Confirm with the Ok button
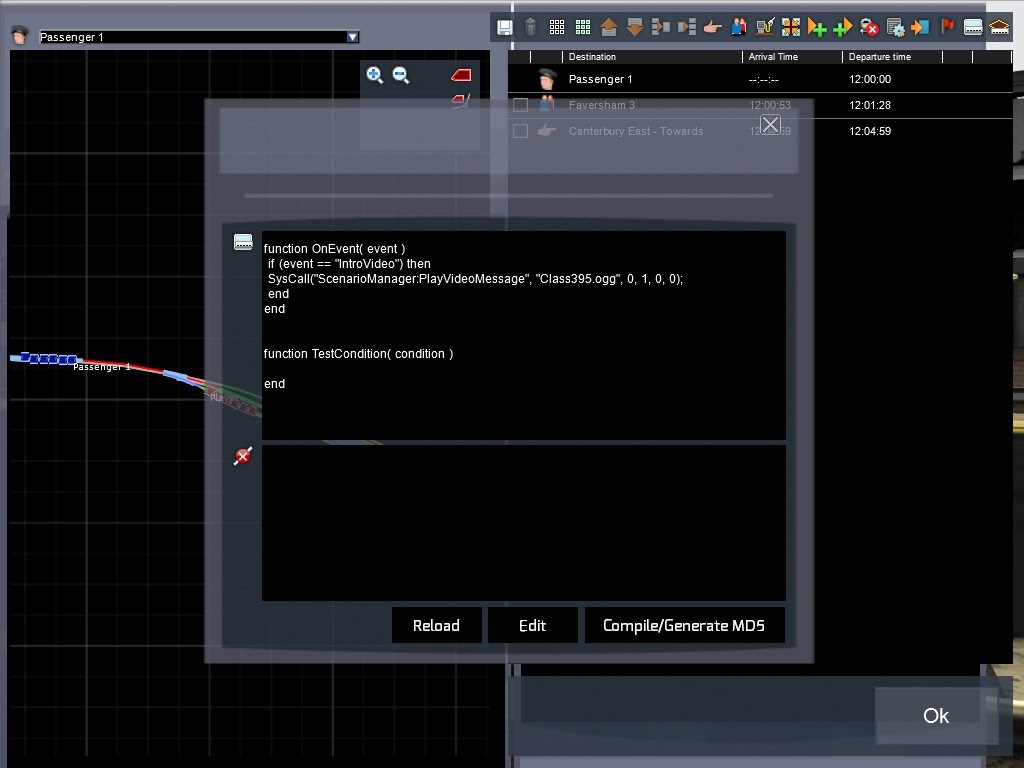1024x768 pixels. (x=935, y=715)
